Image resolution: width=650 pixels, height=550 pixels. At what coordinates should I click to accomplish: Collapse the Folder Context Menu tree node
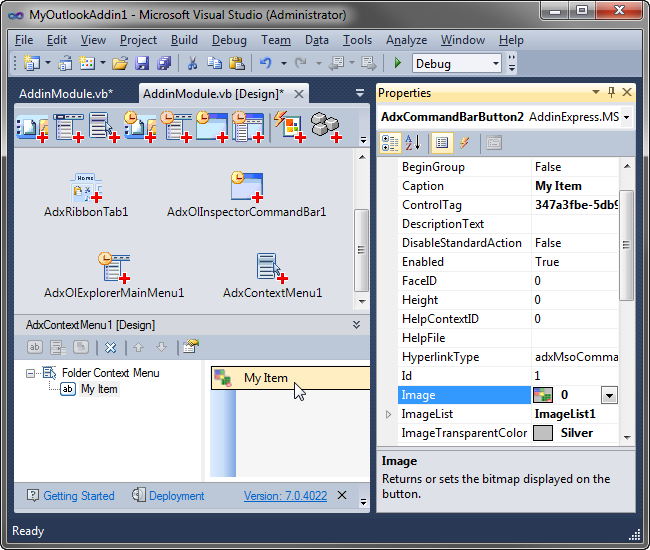tap(30, 373)
